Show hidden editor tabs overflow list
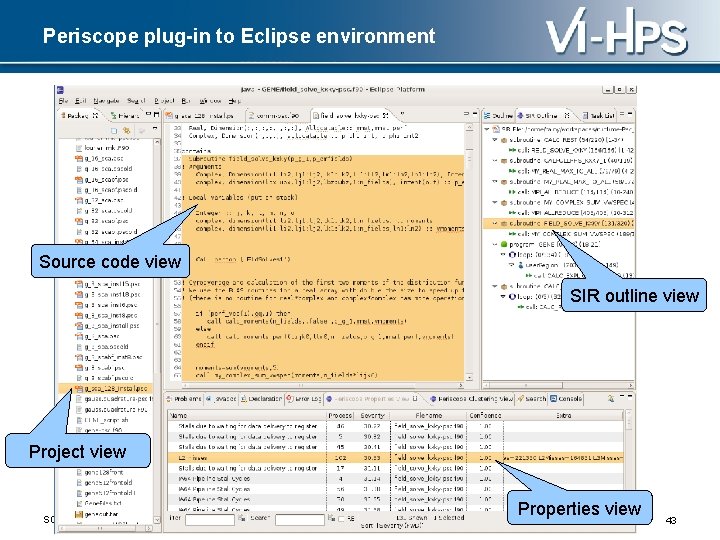 [402, 113]
